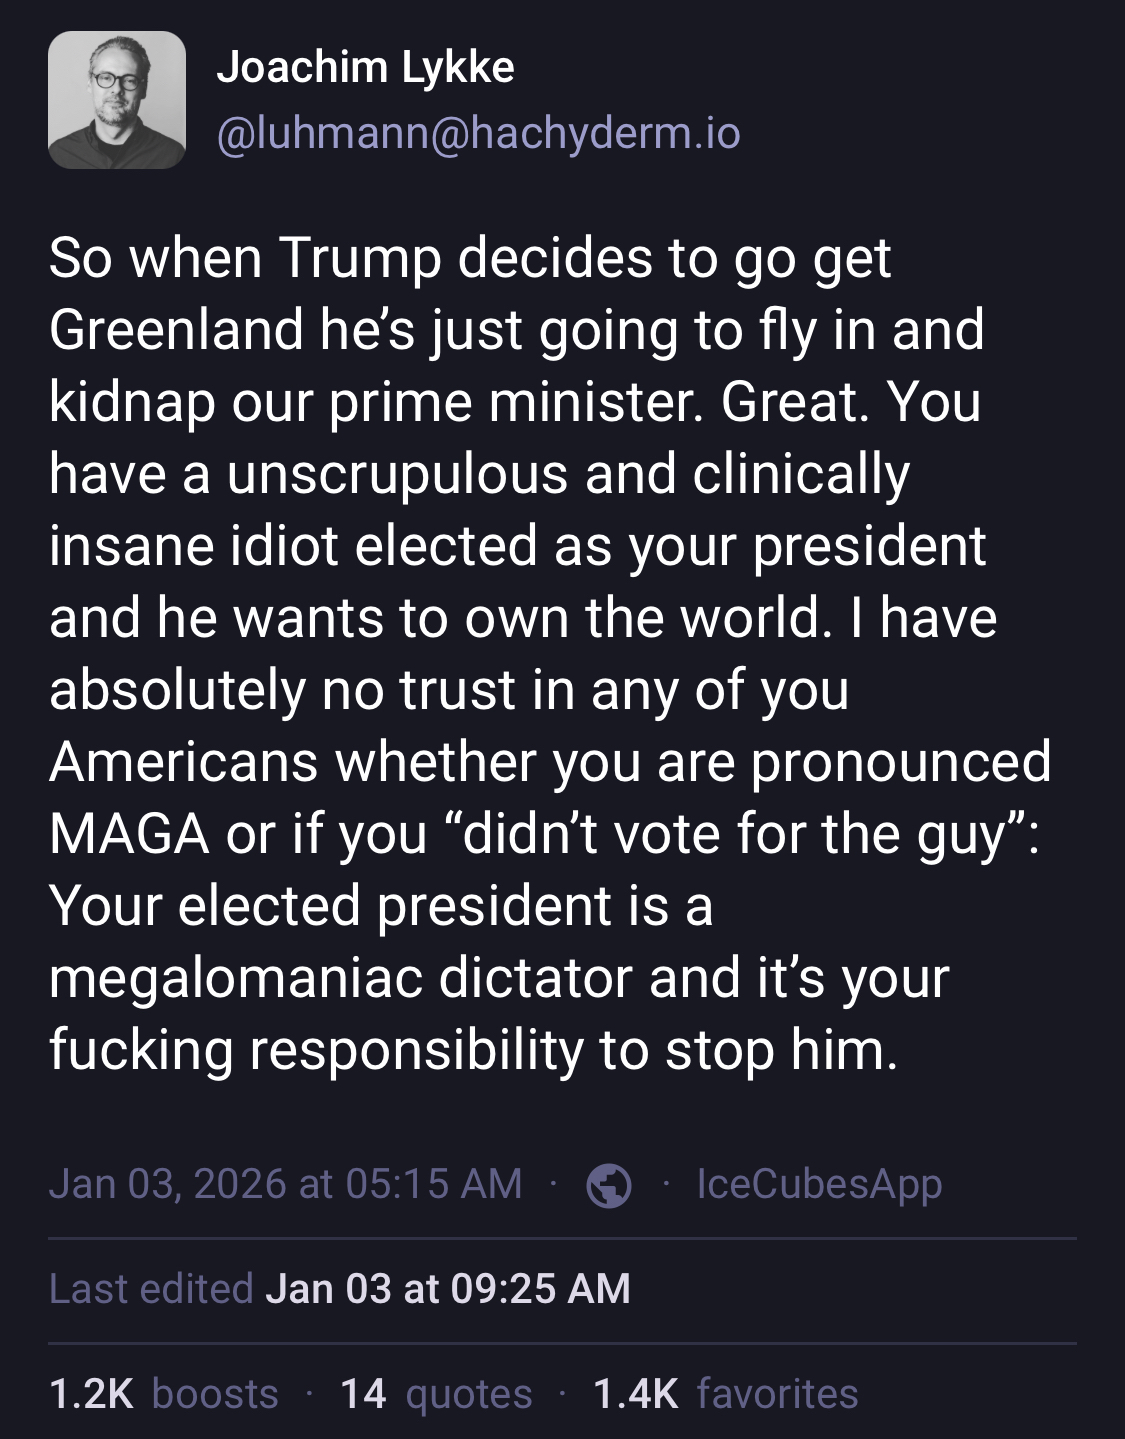Click the public visibility globe icon

coord(609,1186)
